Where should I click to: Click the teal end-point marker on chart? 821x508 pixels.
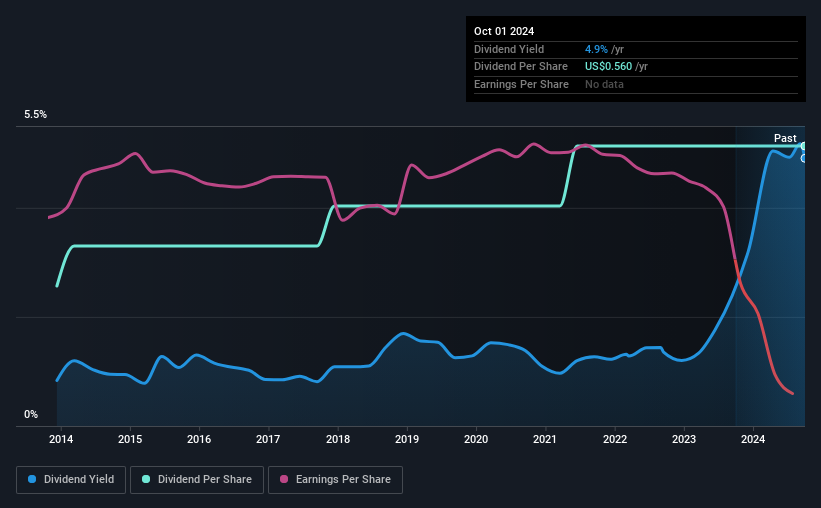point(803,146)
